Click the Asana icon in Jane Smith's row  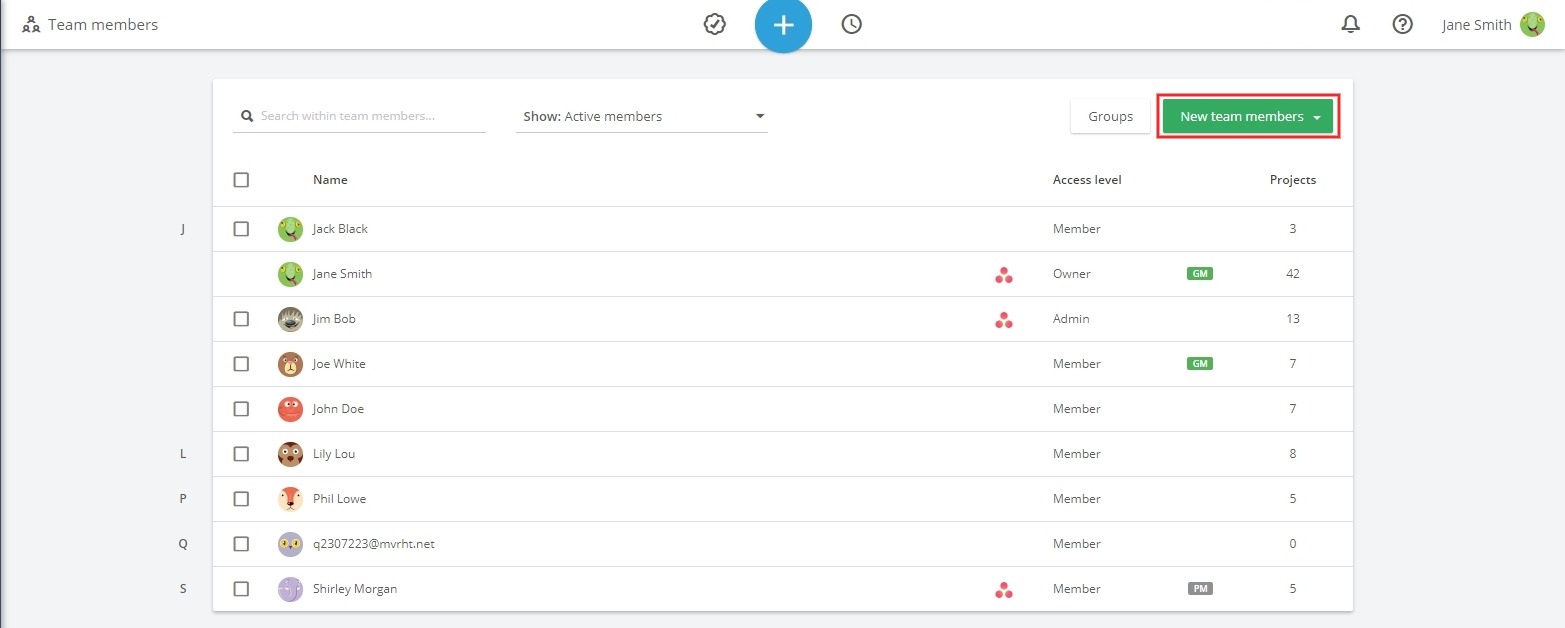[1004, 274]
